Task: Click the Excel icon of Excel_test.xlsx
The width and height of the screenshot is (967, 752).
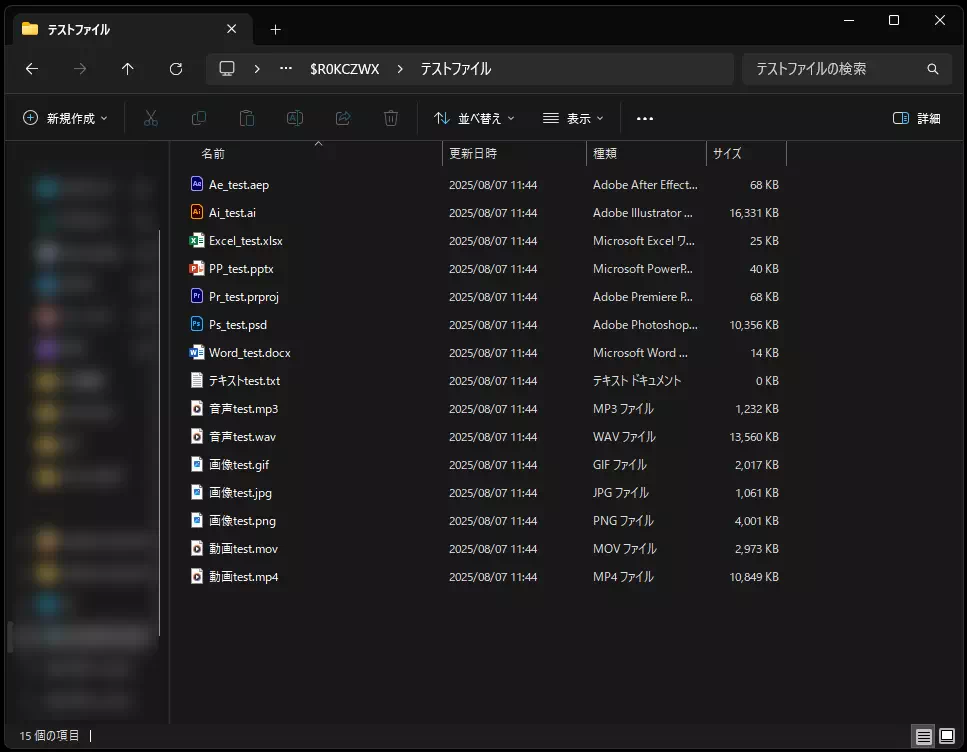Action: [x=197, y=240]
